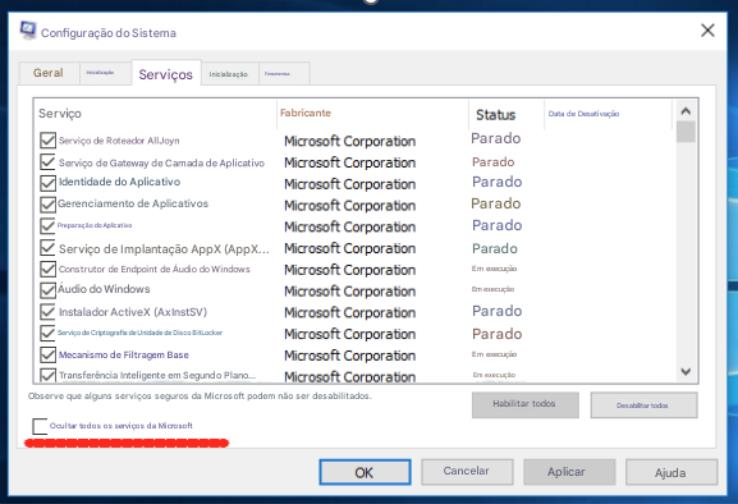Uncheck Instalador ActiveX (AxInstSV)

(x=48, y=312)
